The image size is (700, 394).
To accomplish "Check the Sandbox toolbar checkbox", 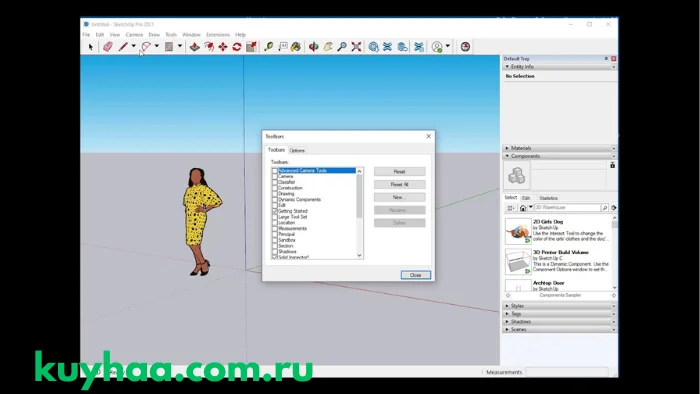I will pos(275,240).
